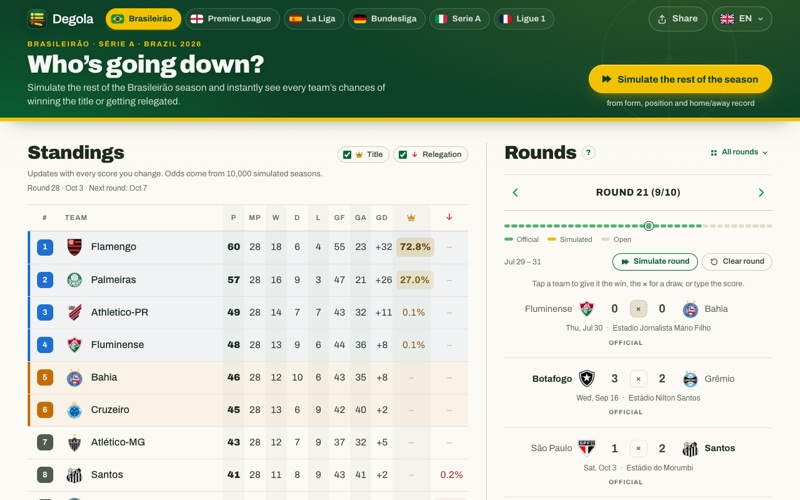Go to the previous round arrow
Screen dimensions: 800x500
(515, 192)
